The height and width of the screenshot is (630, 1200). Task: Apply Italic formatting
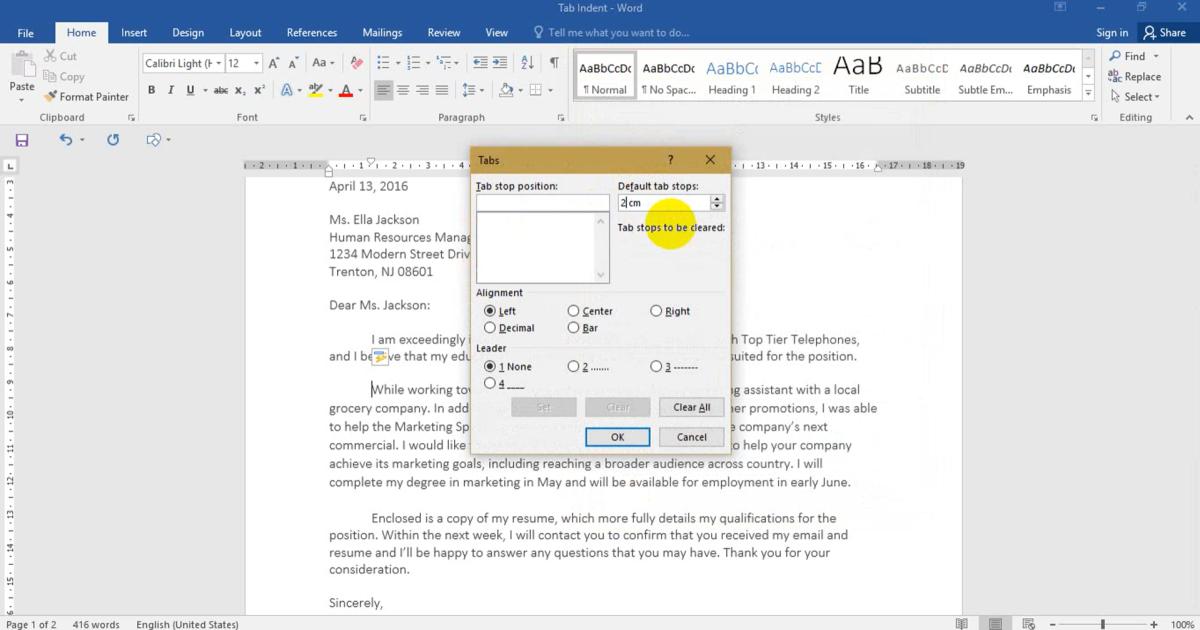pos(171,90)
